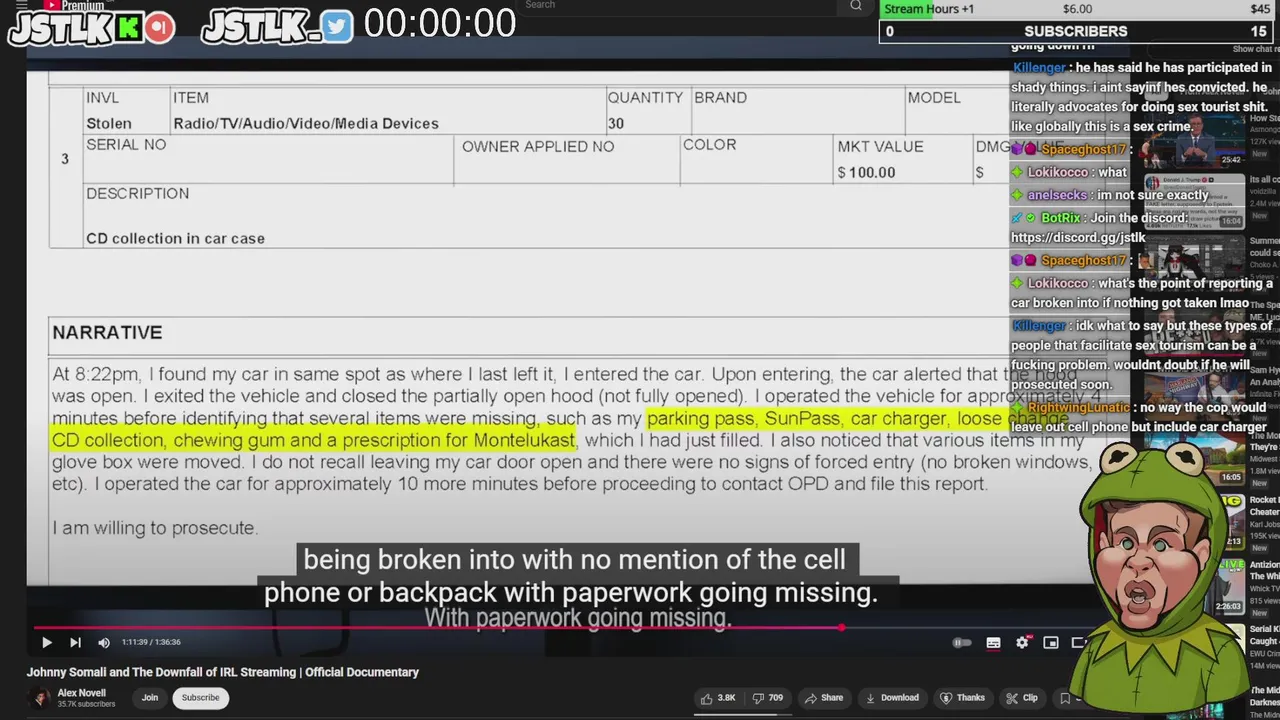Create a Clip with scissors button
Screen dimensions: 1280x720
coord(1022,698)
